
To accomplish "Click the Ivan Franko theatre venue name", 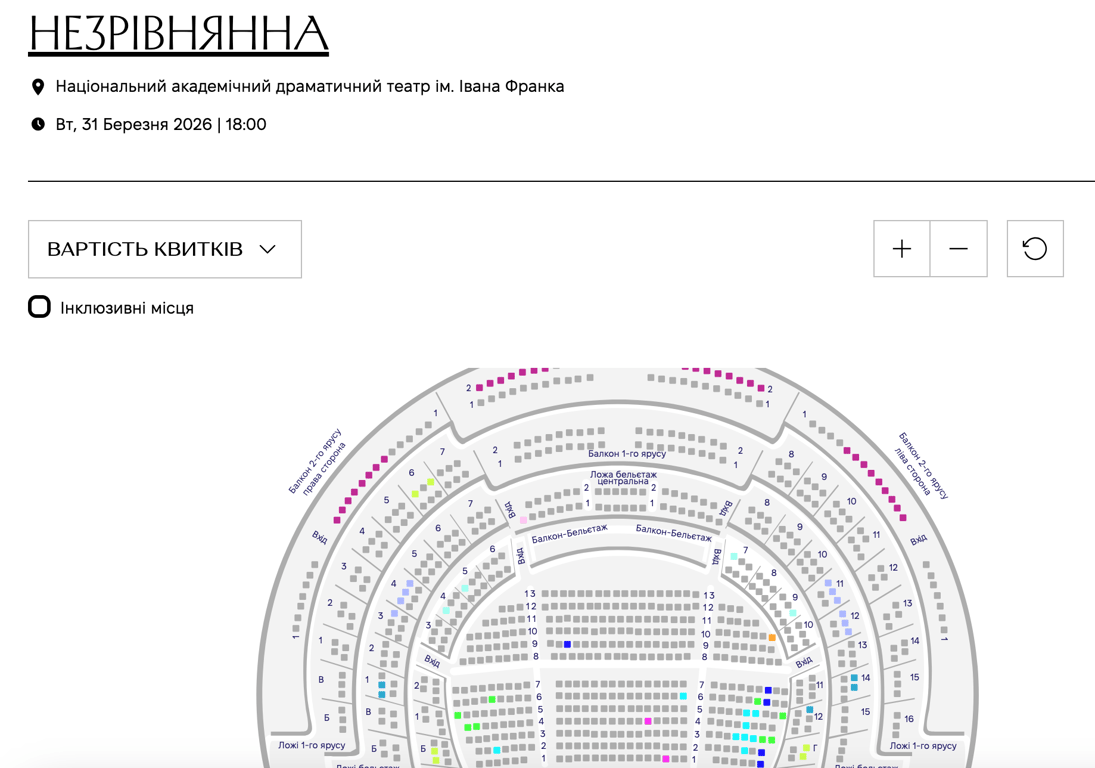I will (x=310, y=87).
